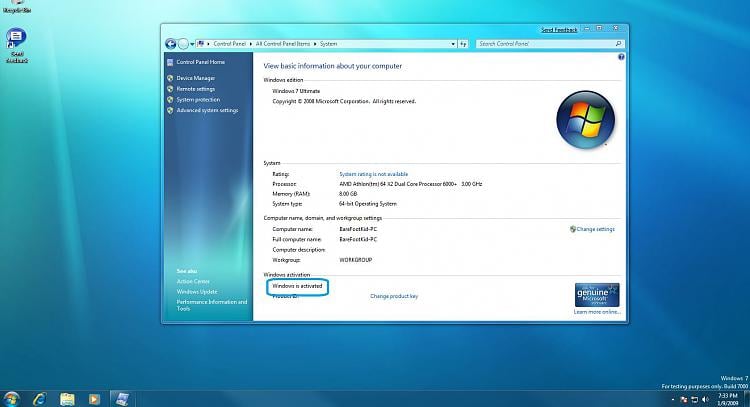The image size is (750, 407).
Task: Expand arrow after Control Panel breadcrumb
Action: coord(251,44)
